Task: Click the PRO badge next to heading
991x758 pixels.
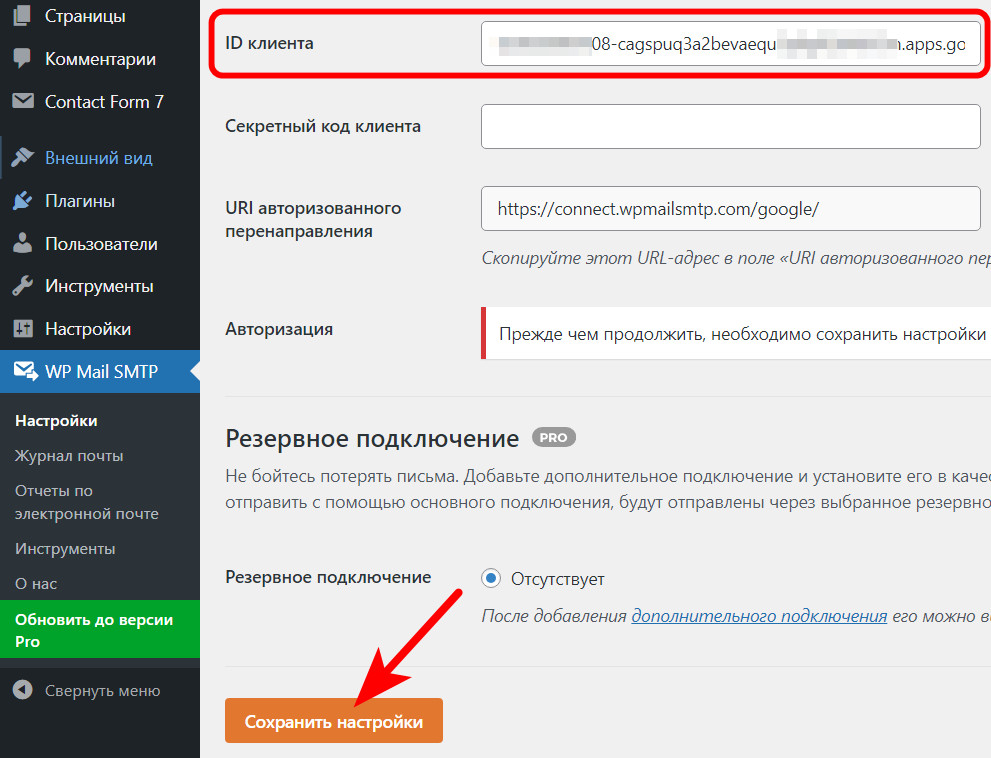Action: tap(554, 437)
